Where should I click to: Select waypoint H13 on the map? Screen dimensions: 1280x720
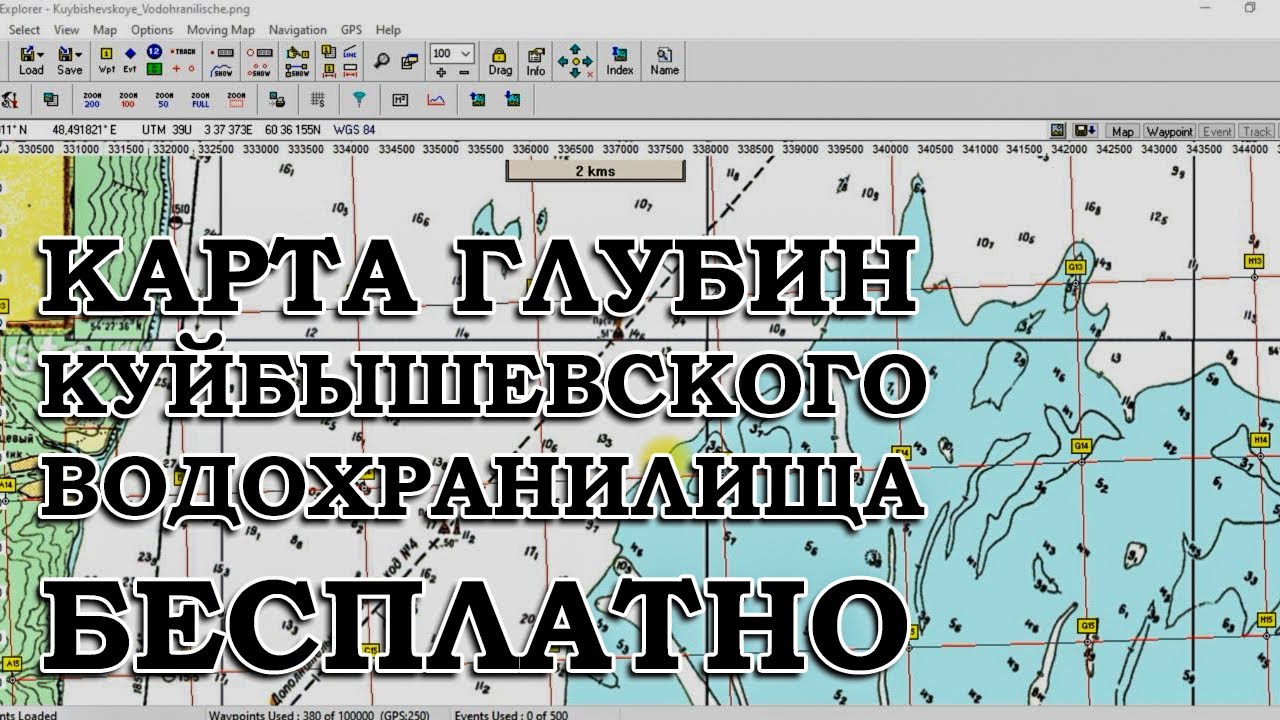[1256, 260]
